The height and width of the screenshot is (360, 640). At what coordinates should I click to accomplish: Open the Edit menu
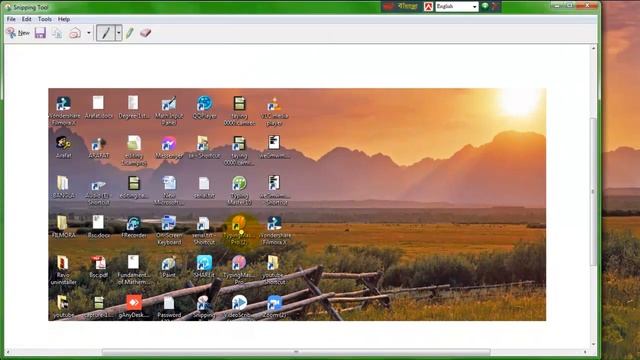[27, 19]
